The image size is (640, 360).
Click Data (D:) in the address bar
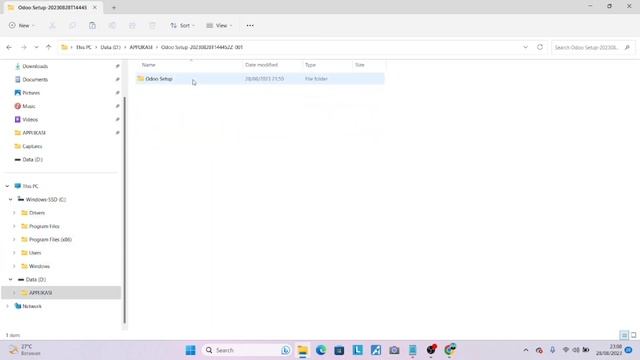[110, 47]
